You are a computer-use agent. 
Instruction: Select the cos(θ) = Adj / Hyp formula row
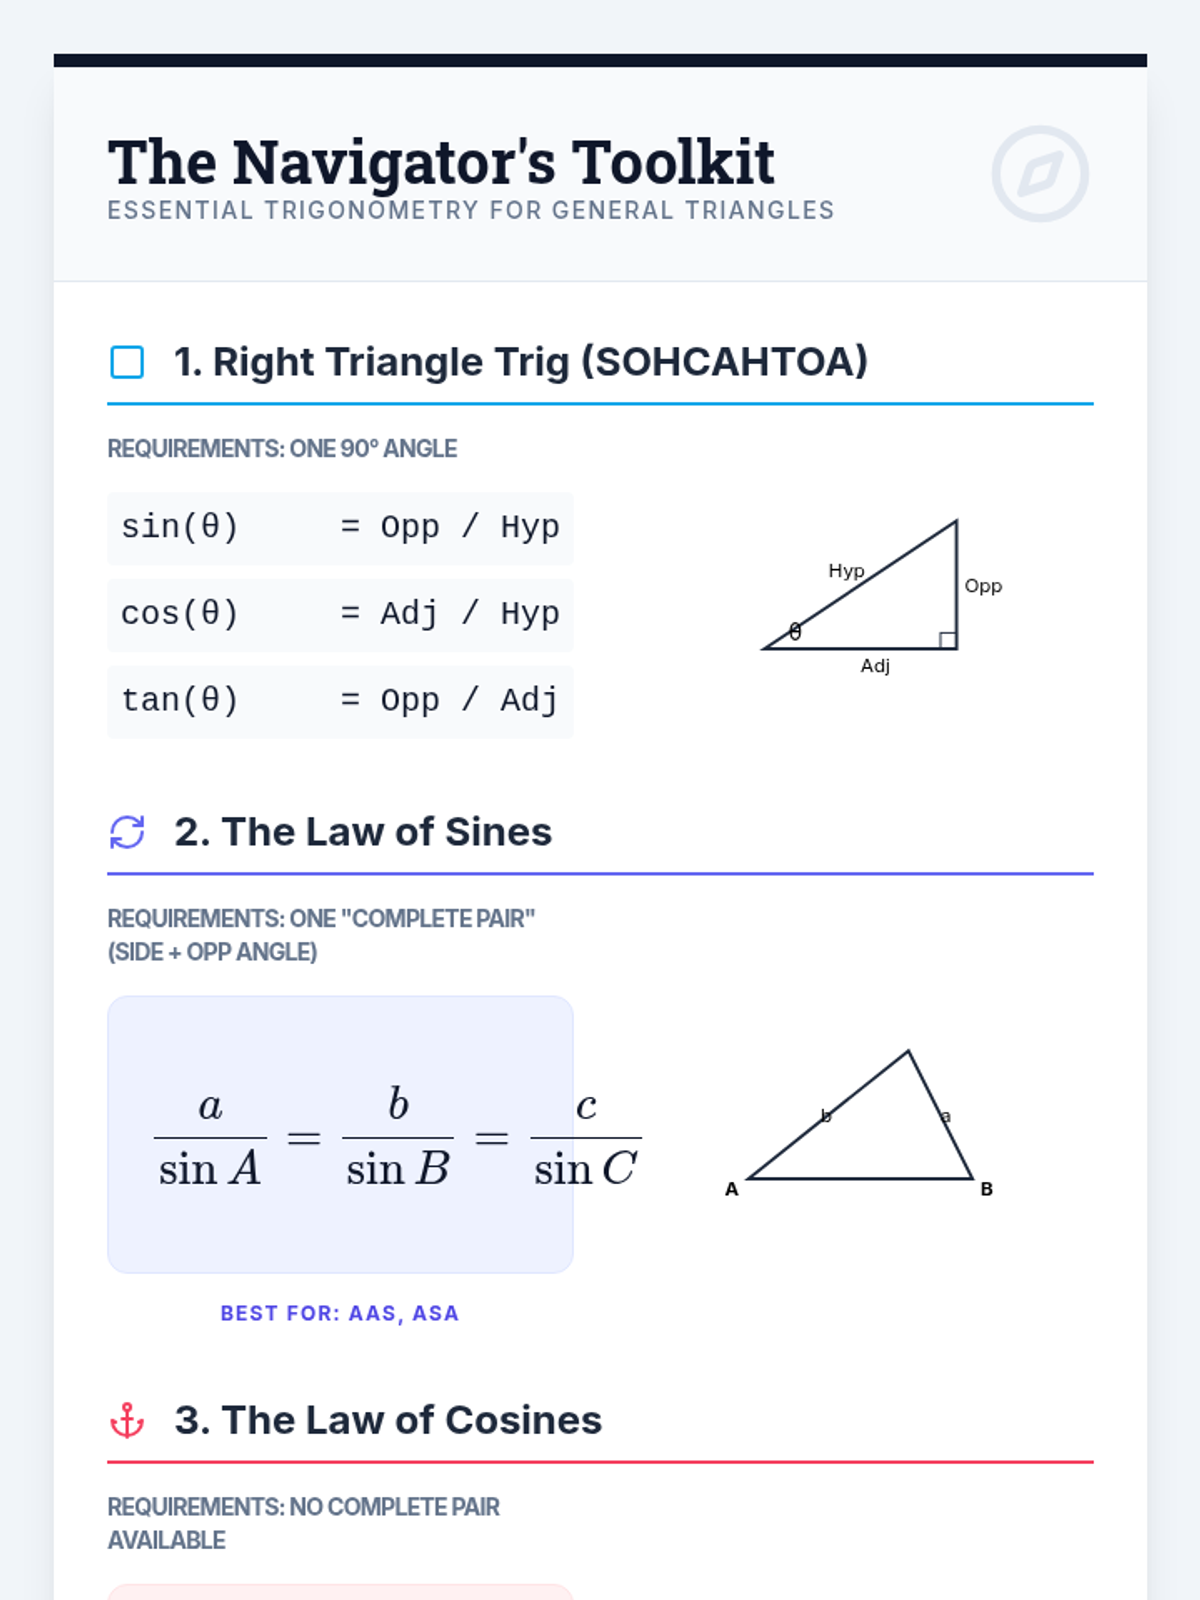(x=340, y=614)
